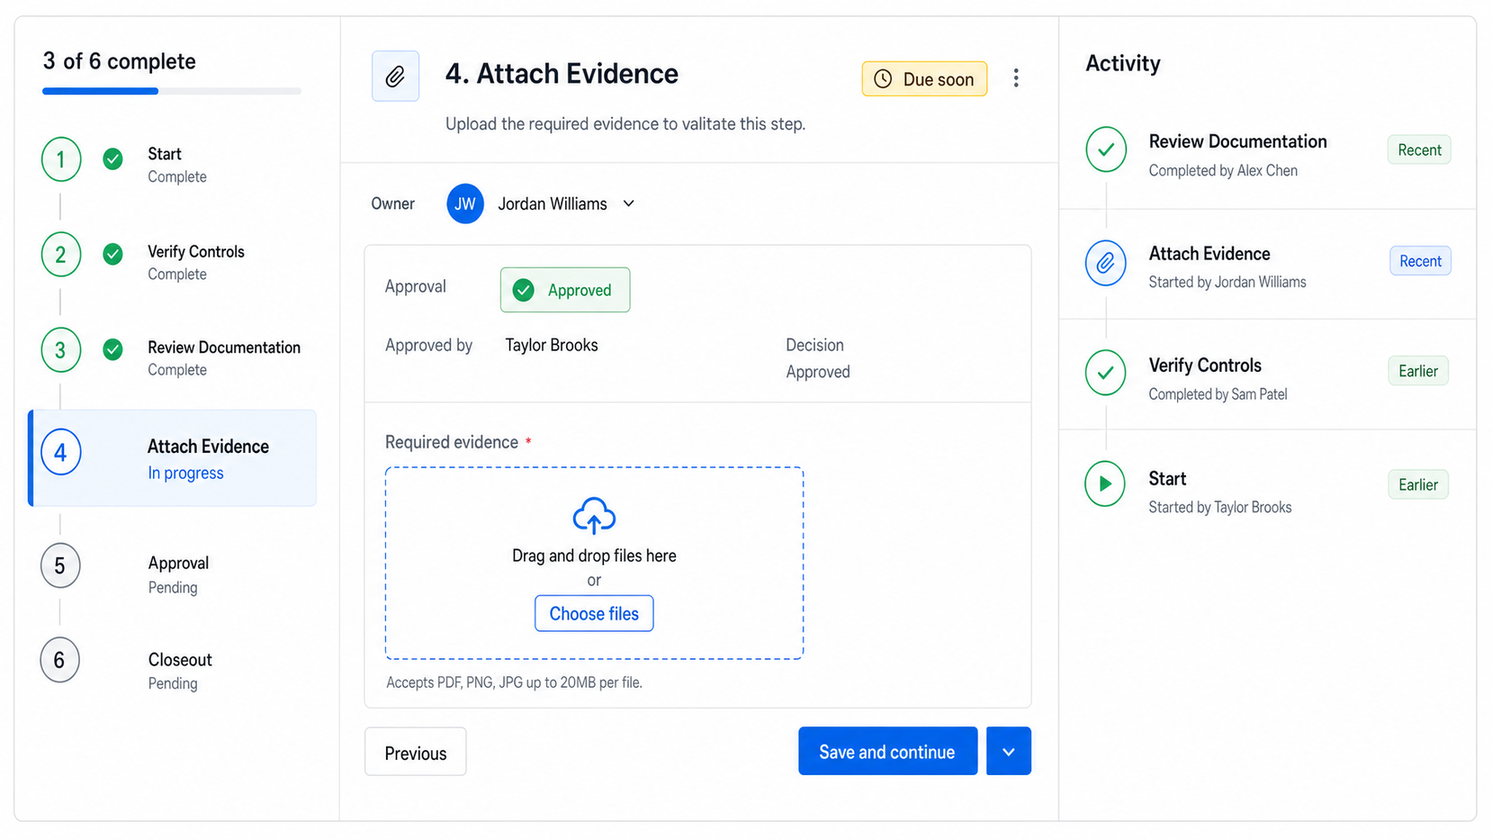Click 'Accepts PDF, PNG, JPG' helper text
The width and height of the screenshot is (1492, 840).
[514, 682]
